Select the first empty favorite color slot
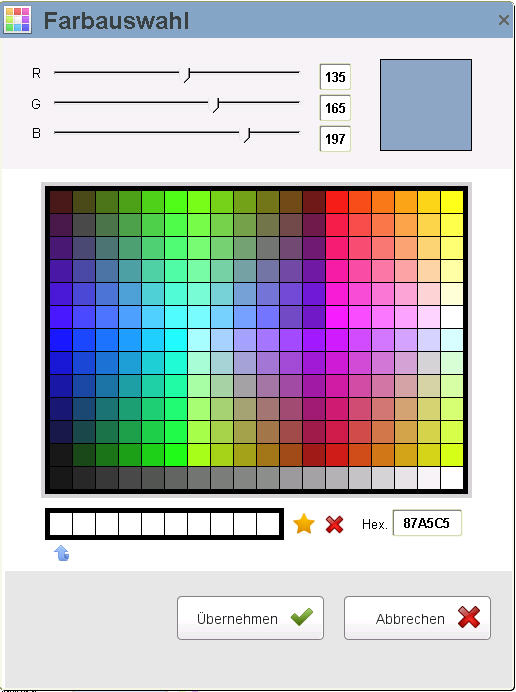The height and width of the screenshot is (692, 516). pos(61,524)
